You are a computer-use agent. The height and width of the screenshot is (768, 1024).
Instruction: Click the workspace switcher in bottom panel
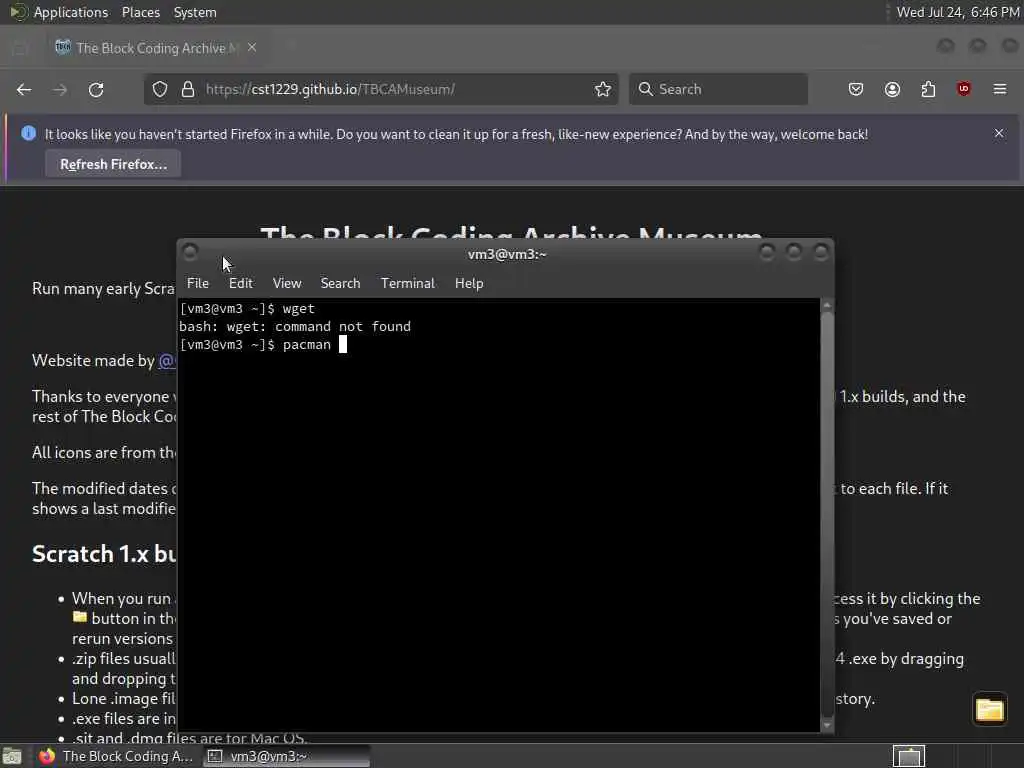point(909,756)
